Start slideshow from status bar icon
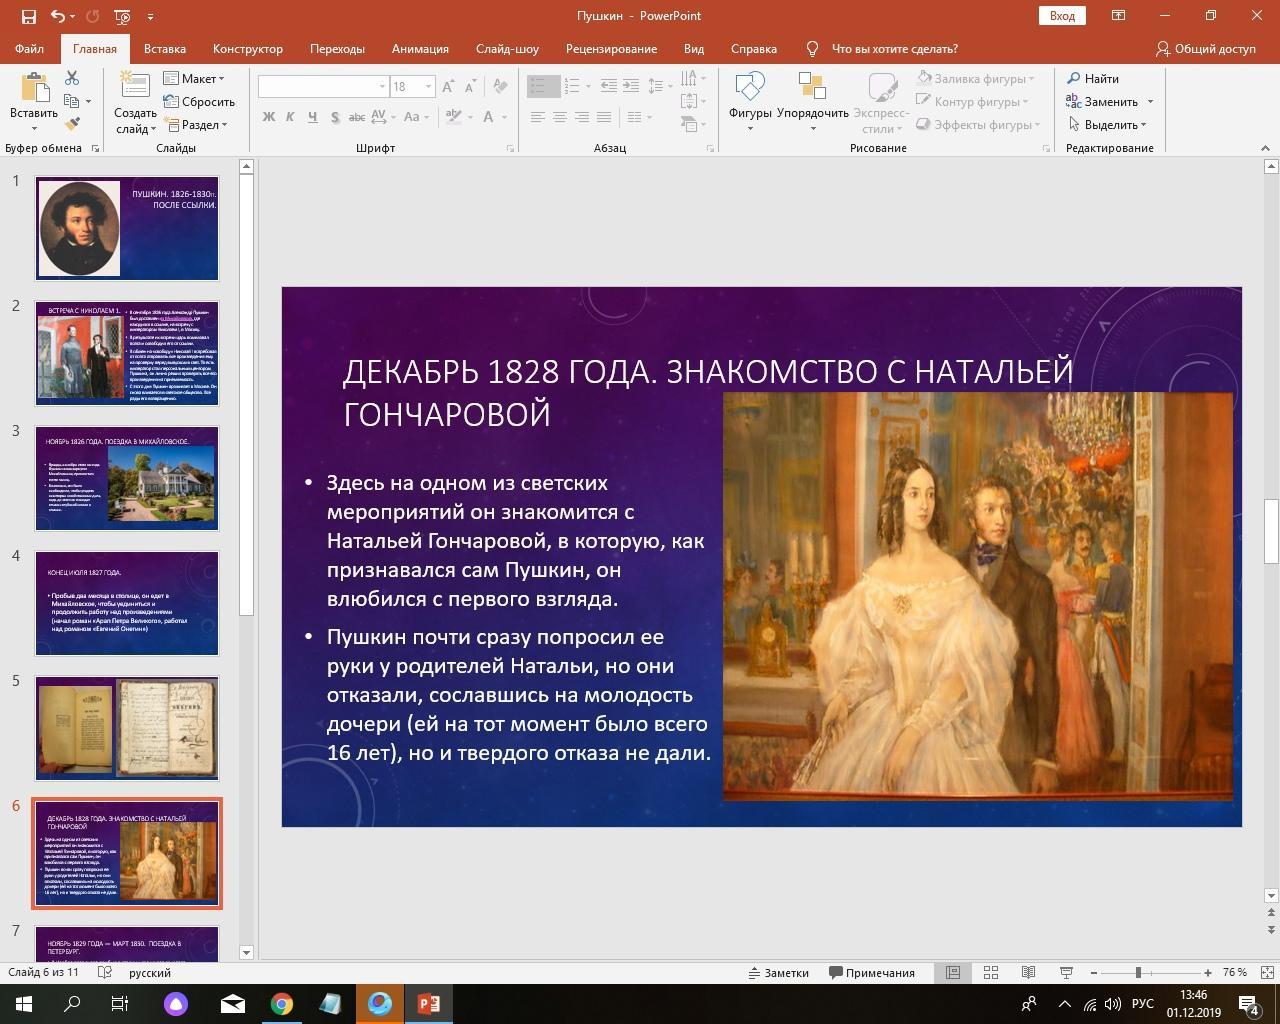 coord(1066,972)
